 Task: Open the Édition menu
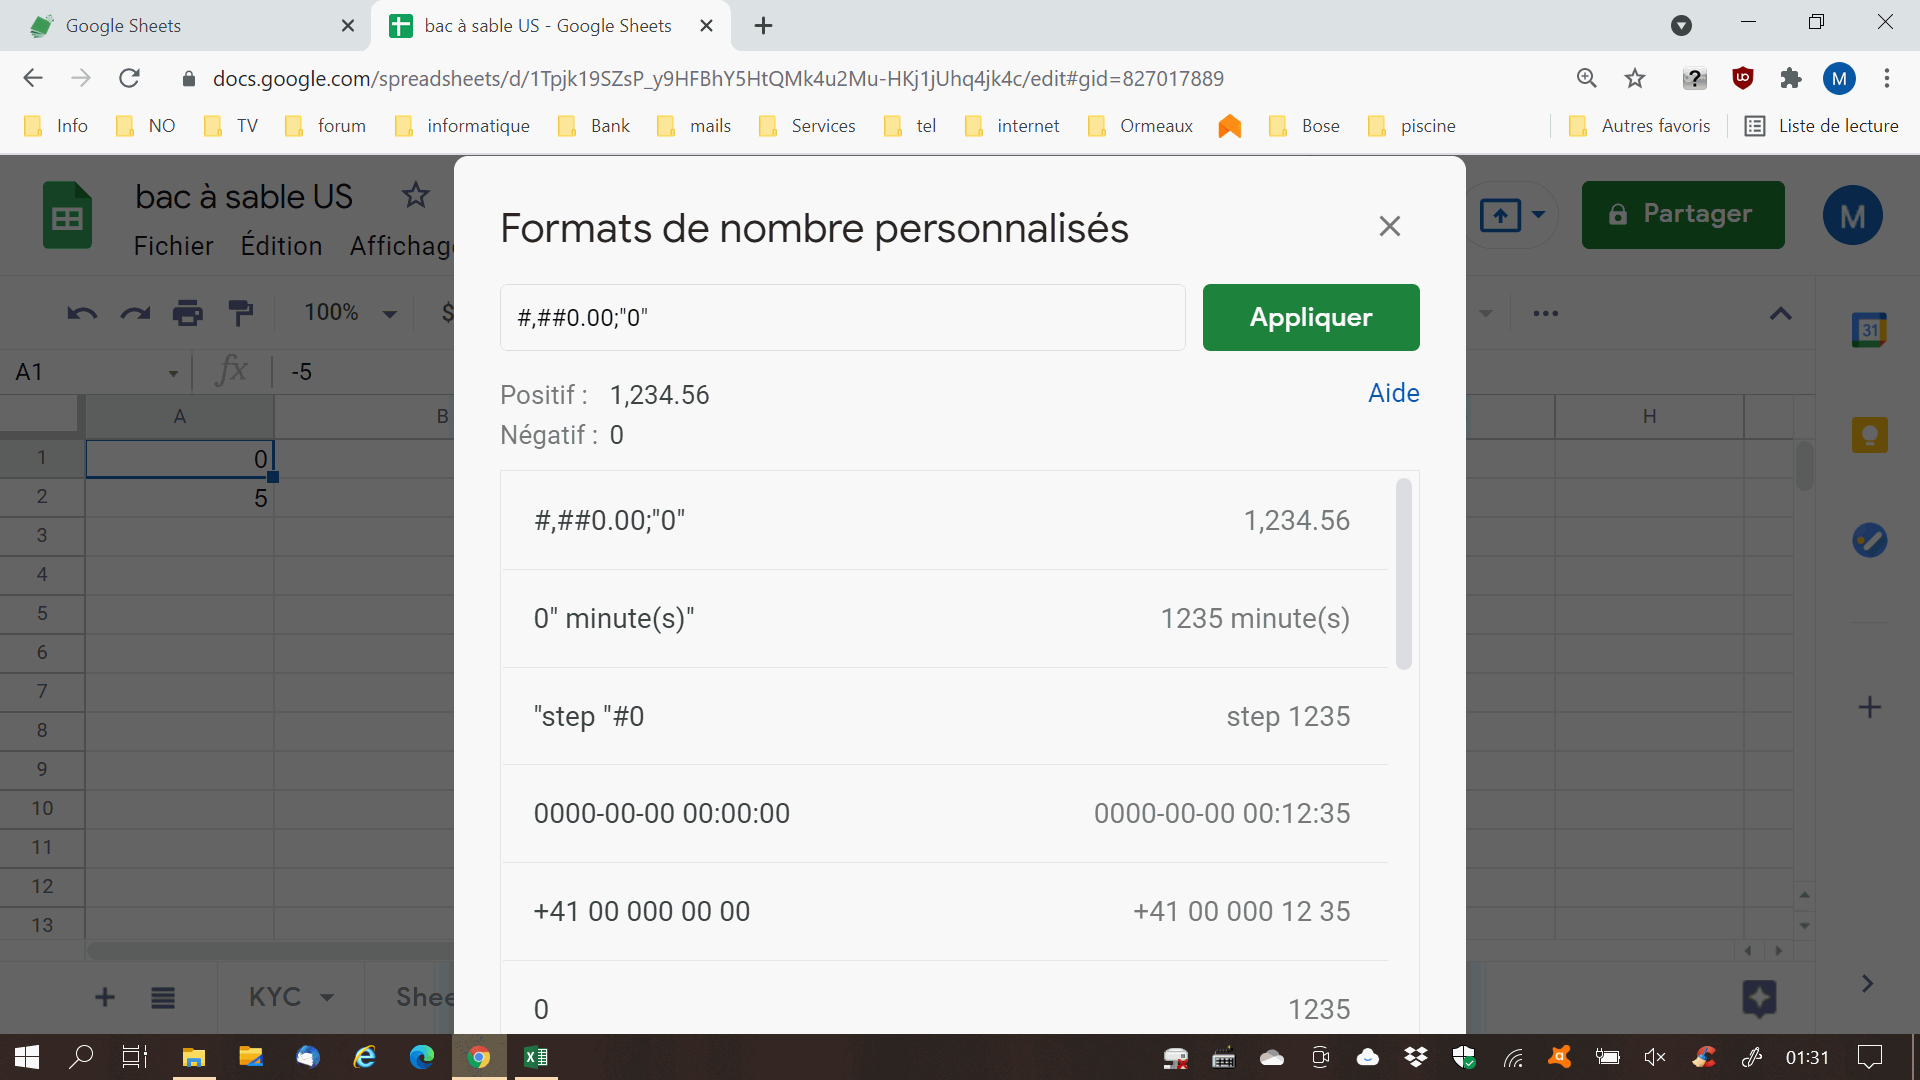(281, 246)
